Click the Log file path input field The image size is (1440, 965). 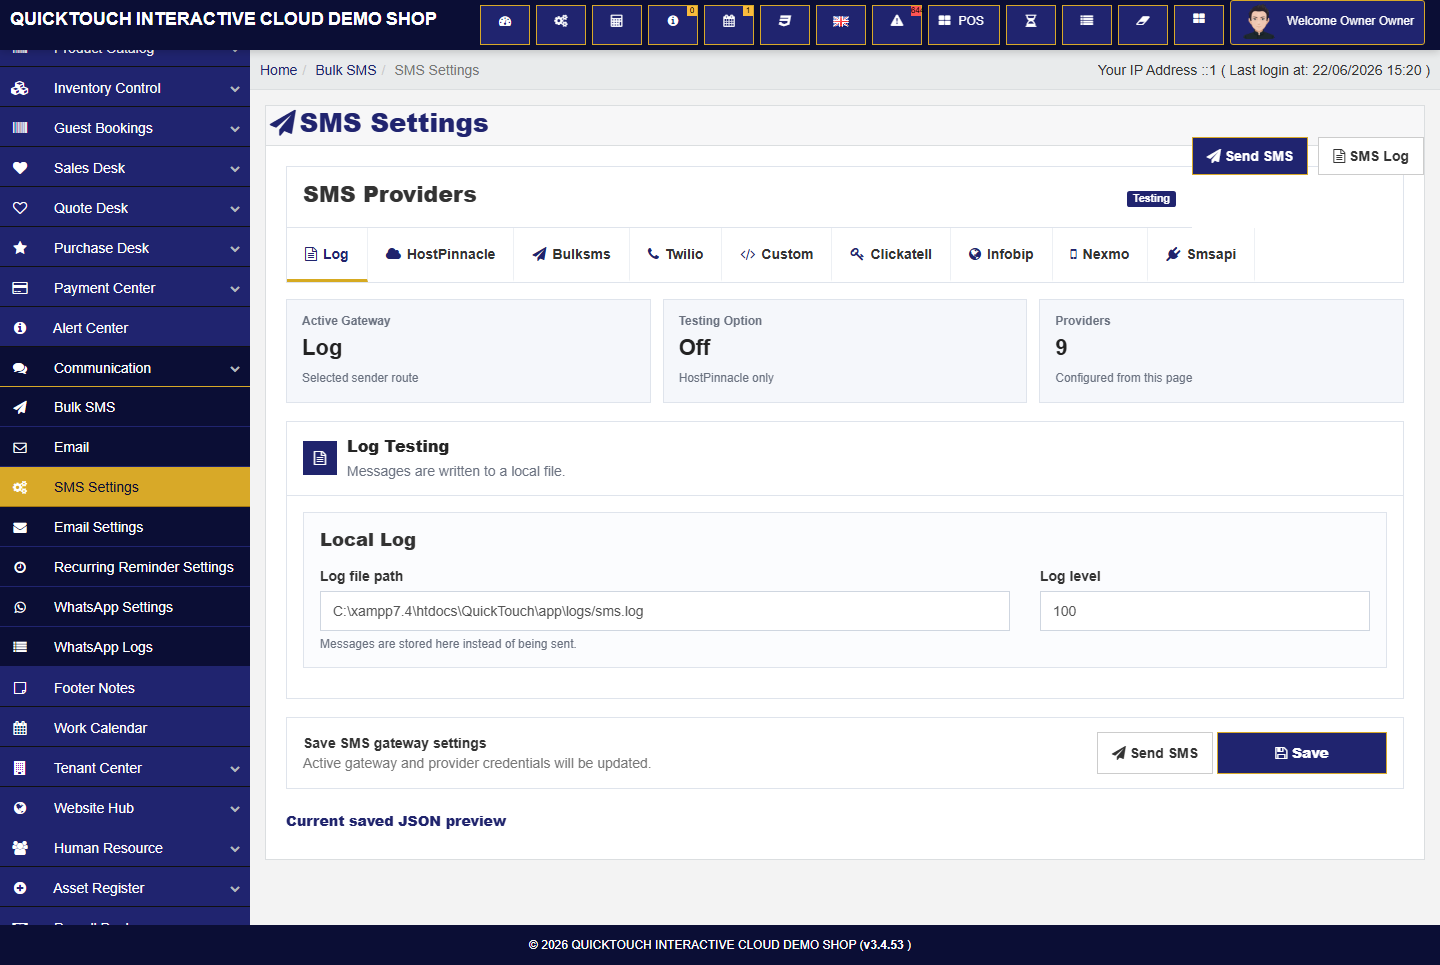665,611
